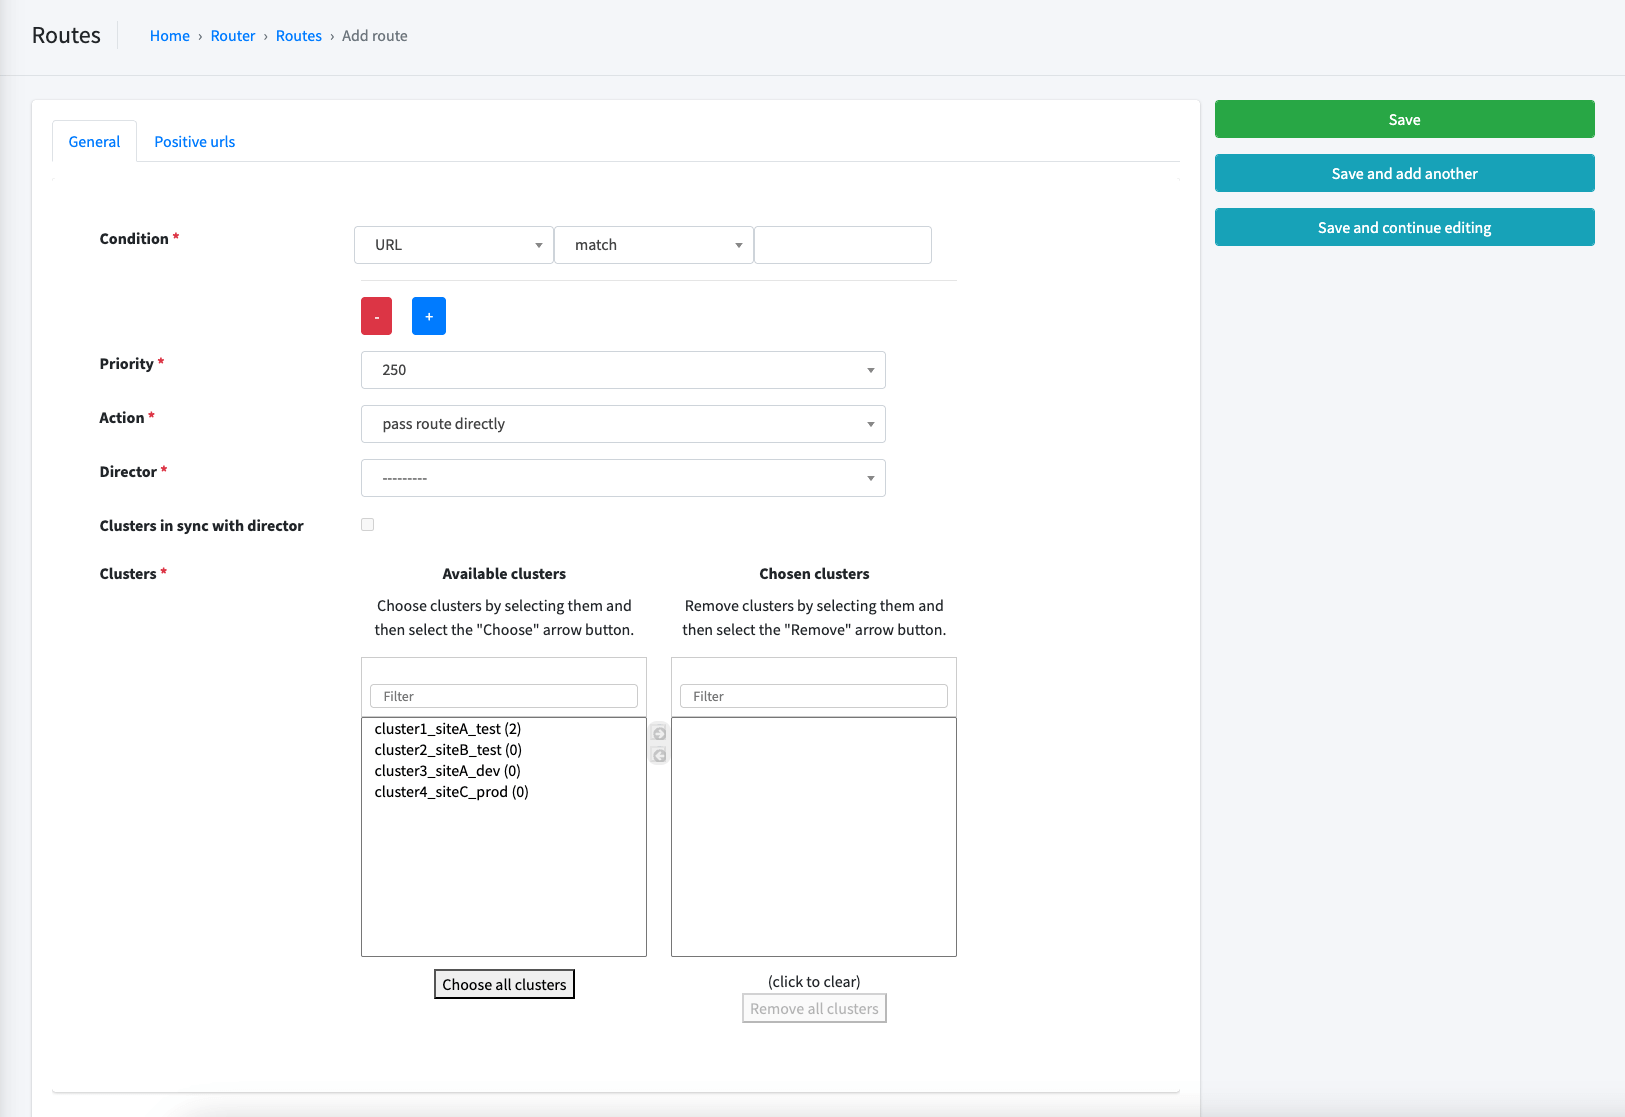Select cluster2_siteB_test (0) in available list
This screenshot has height=1117, width=1625.
tap(504, 750)
